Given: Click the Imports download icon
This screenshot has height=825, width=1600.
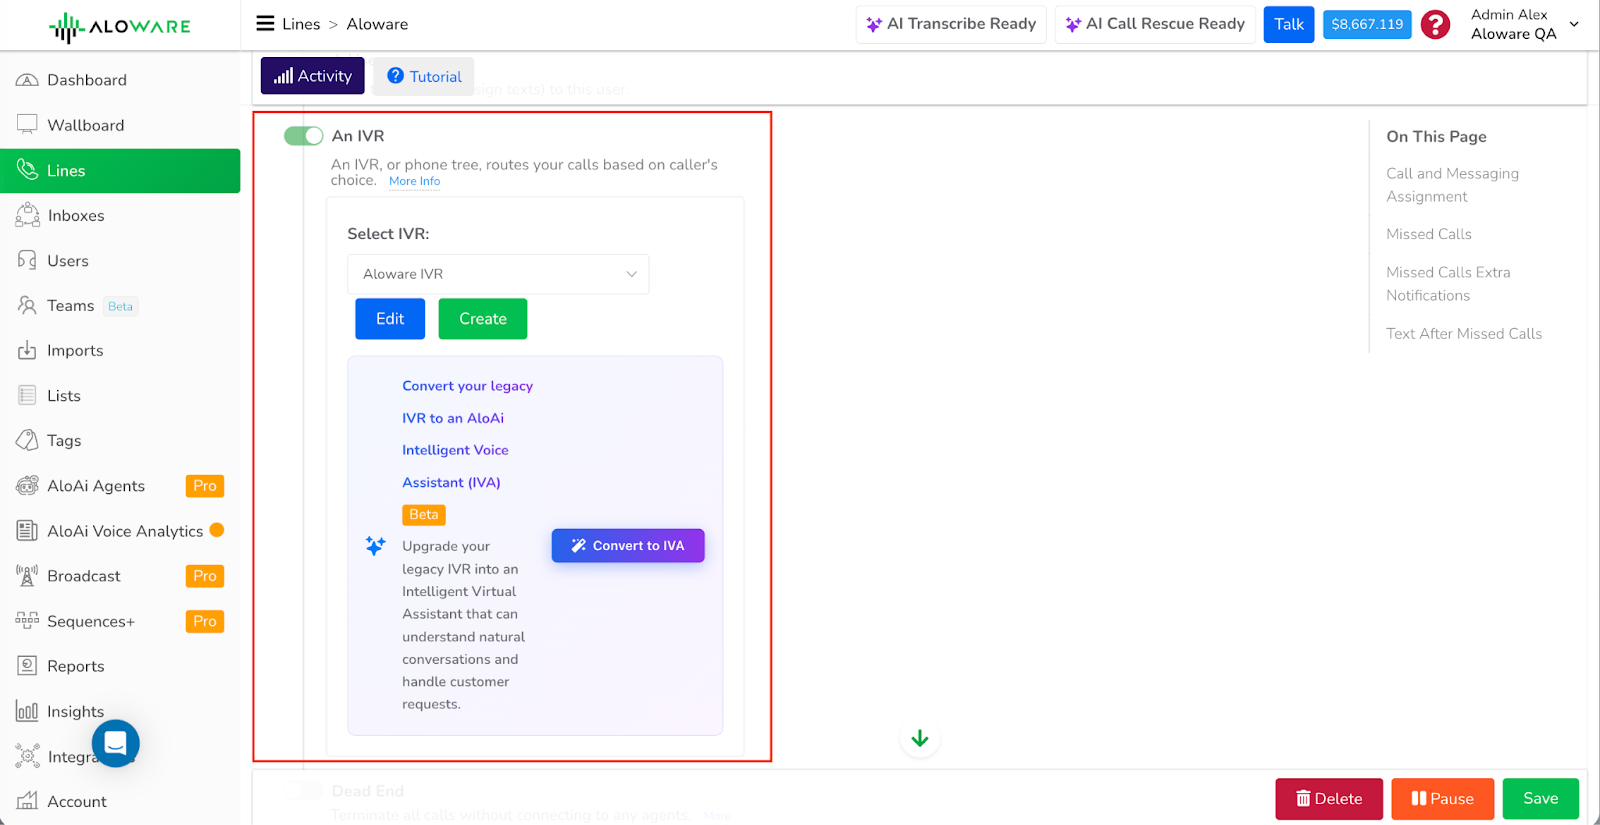Looking at the screenshot, I should coord(27,350).
